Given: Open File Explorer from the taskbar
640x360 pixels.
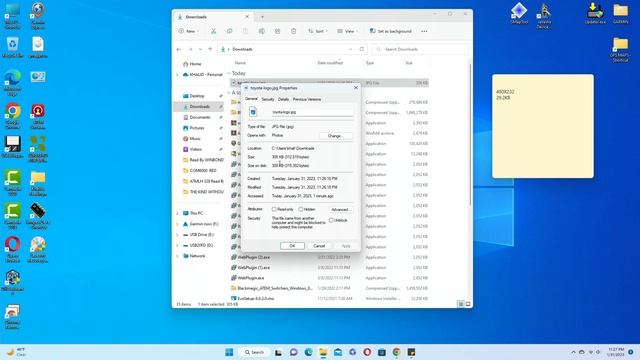Looking at the screenshot, I should click(323, 352).
